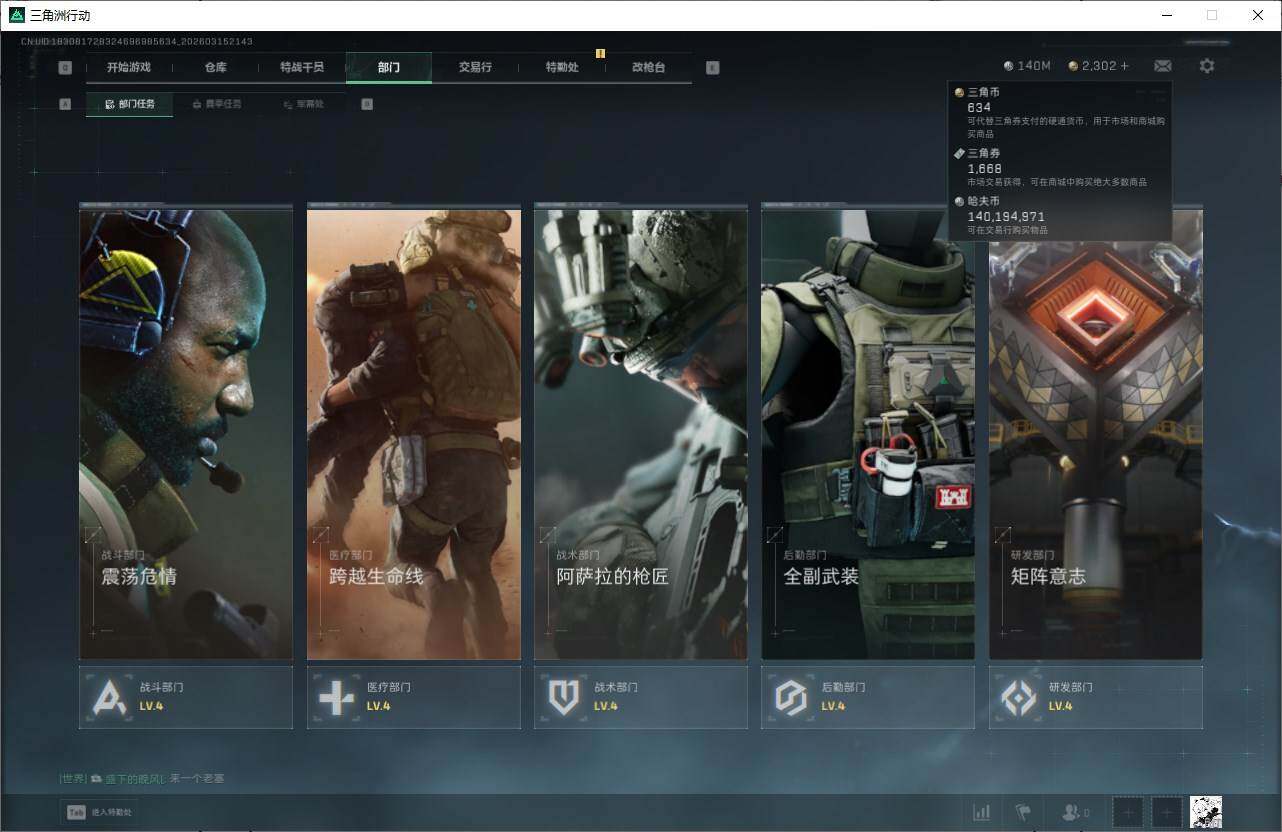Click the player avatar in bottom right
1282x832 pixels.
pyautogui.click(x=1206, y=812)
